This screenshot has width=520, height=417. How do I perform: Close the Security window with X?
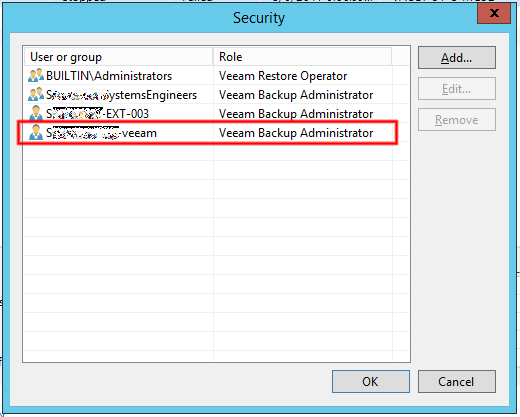point(494,13)
